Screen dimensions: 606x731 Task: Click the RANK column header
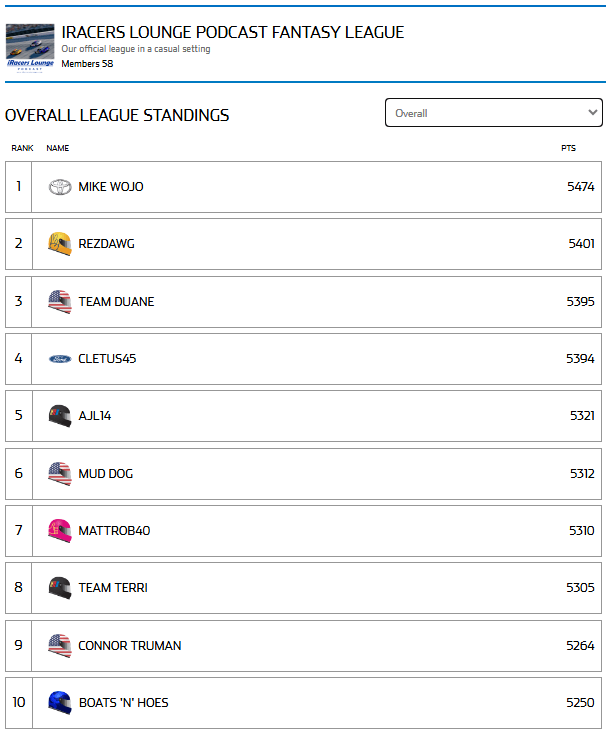(x=22, y=149)
